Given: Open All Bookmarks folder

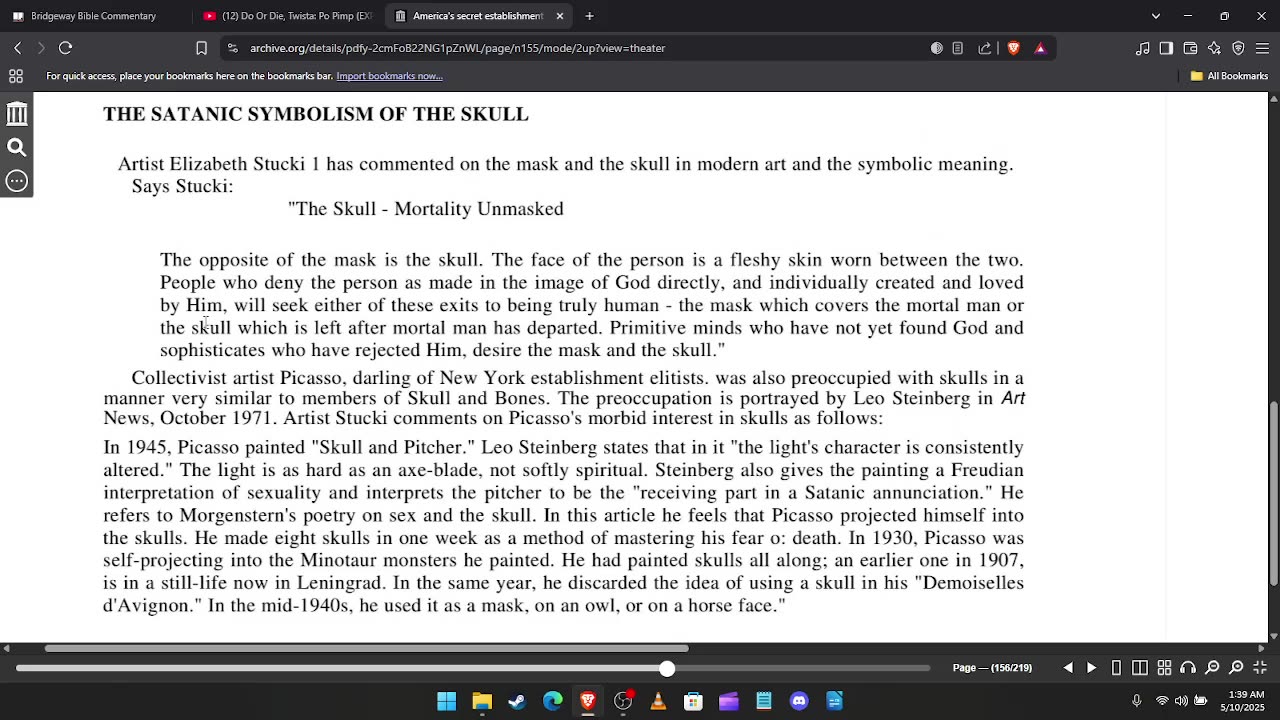Looking at the screenshot, I should click(x=1229, y=76).
